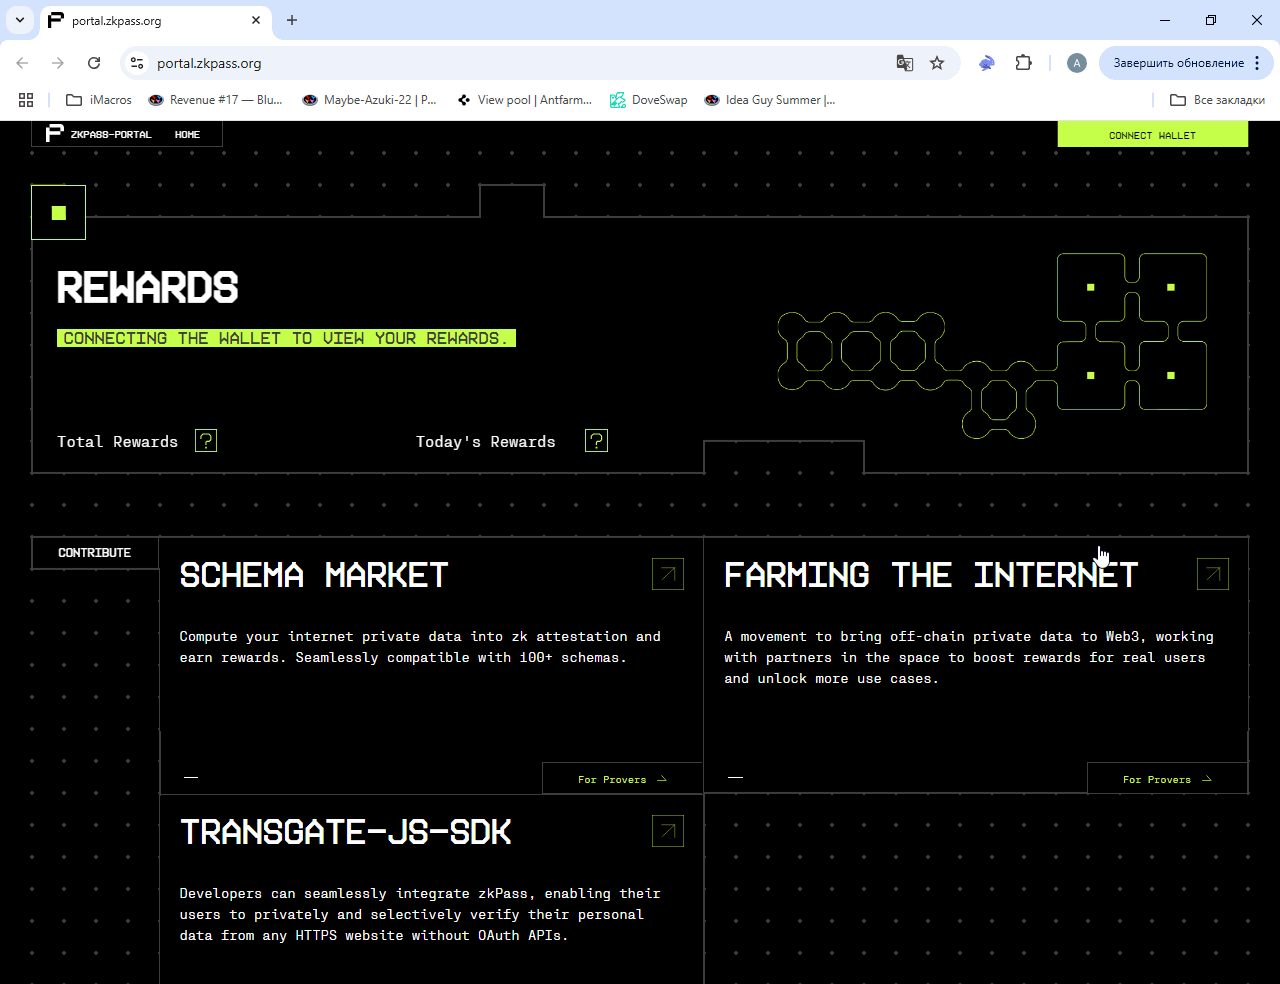Screen dimensions: 1280x984
Task: Click Total Rewards question mark icon
Action: point(206,441)
